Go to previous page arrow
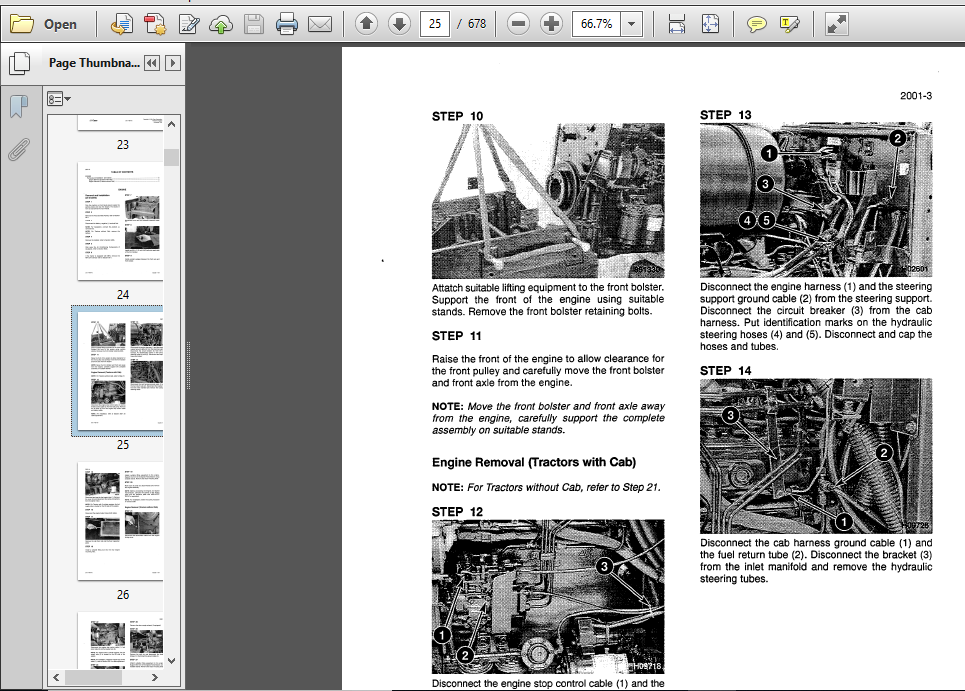The height and width of the screenshot is (691, 965). tap(367, 25)
